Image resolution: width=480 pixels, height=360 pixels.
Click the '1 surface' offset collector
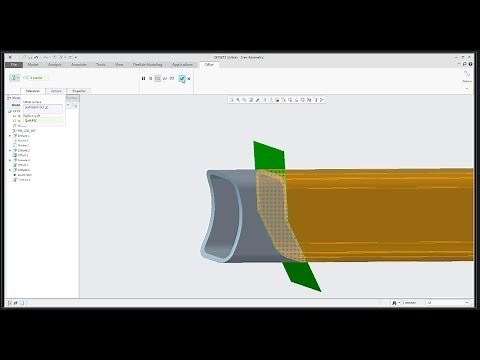pos(38,78)
